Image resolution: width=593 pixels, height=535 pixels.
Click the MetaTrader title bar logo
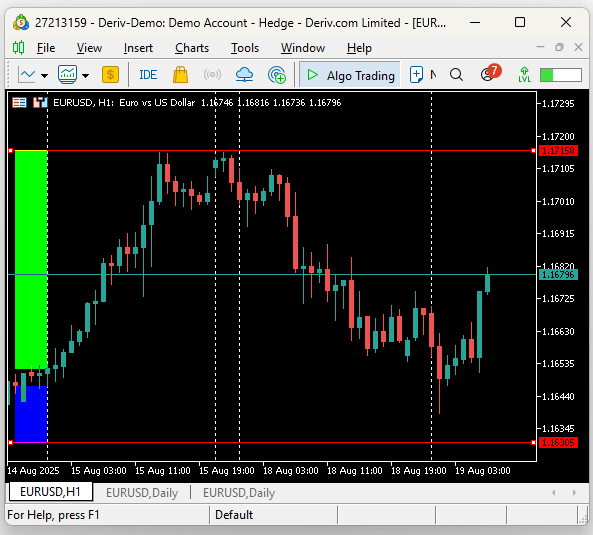[21, 23]
